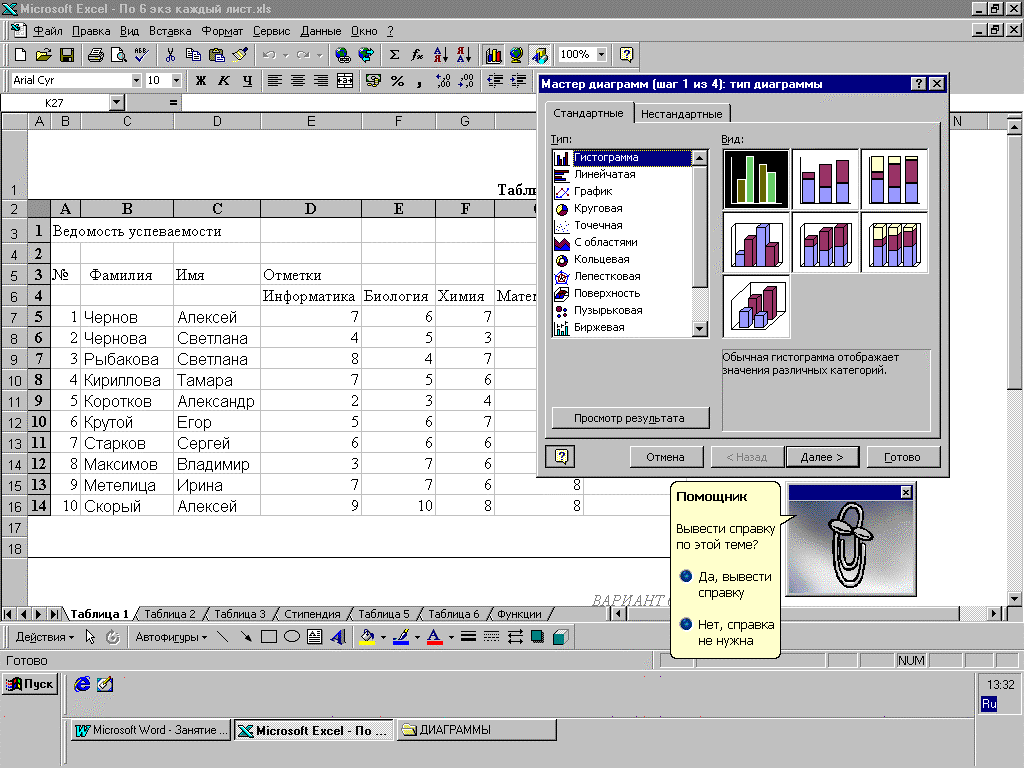Click the AutoSum sigma icon
The height and width of the screenshot is (768, 1024).
(x=394, y=55)
